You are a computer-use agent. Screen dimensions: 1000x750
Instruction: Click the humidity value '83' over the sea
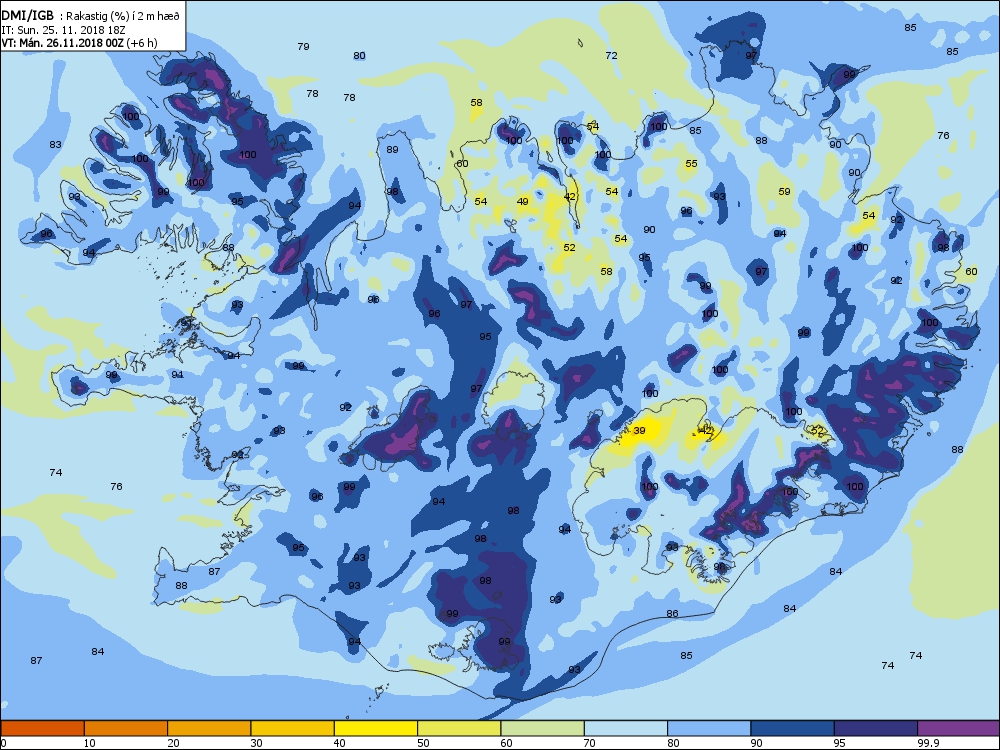(x=55, y=145)
